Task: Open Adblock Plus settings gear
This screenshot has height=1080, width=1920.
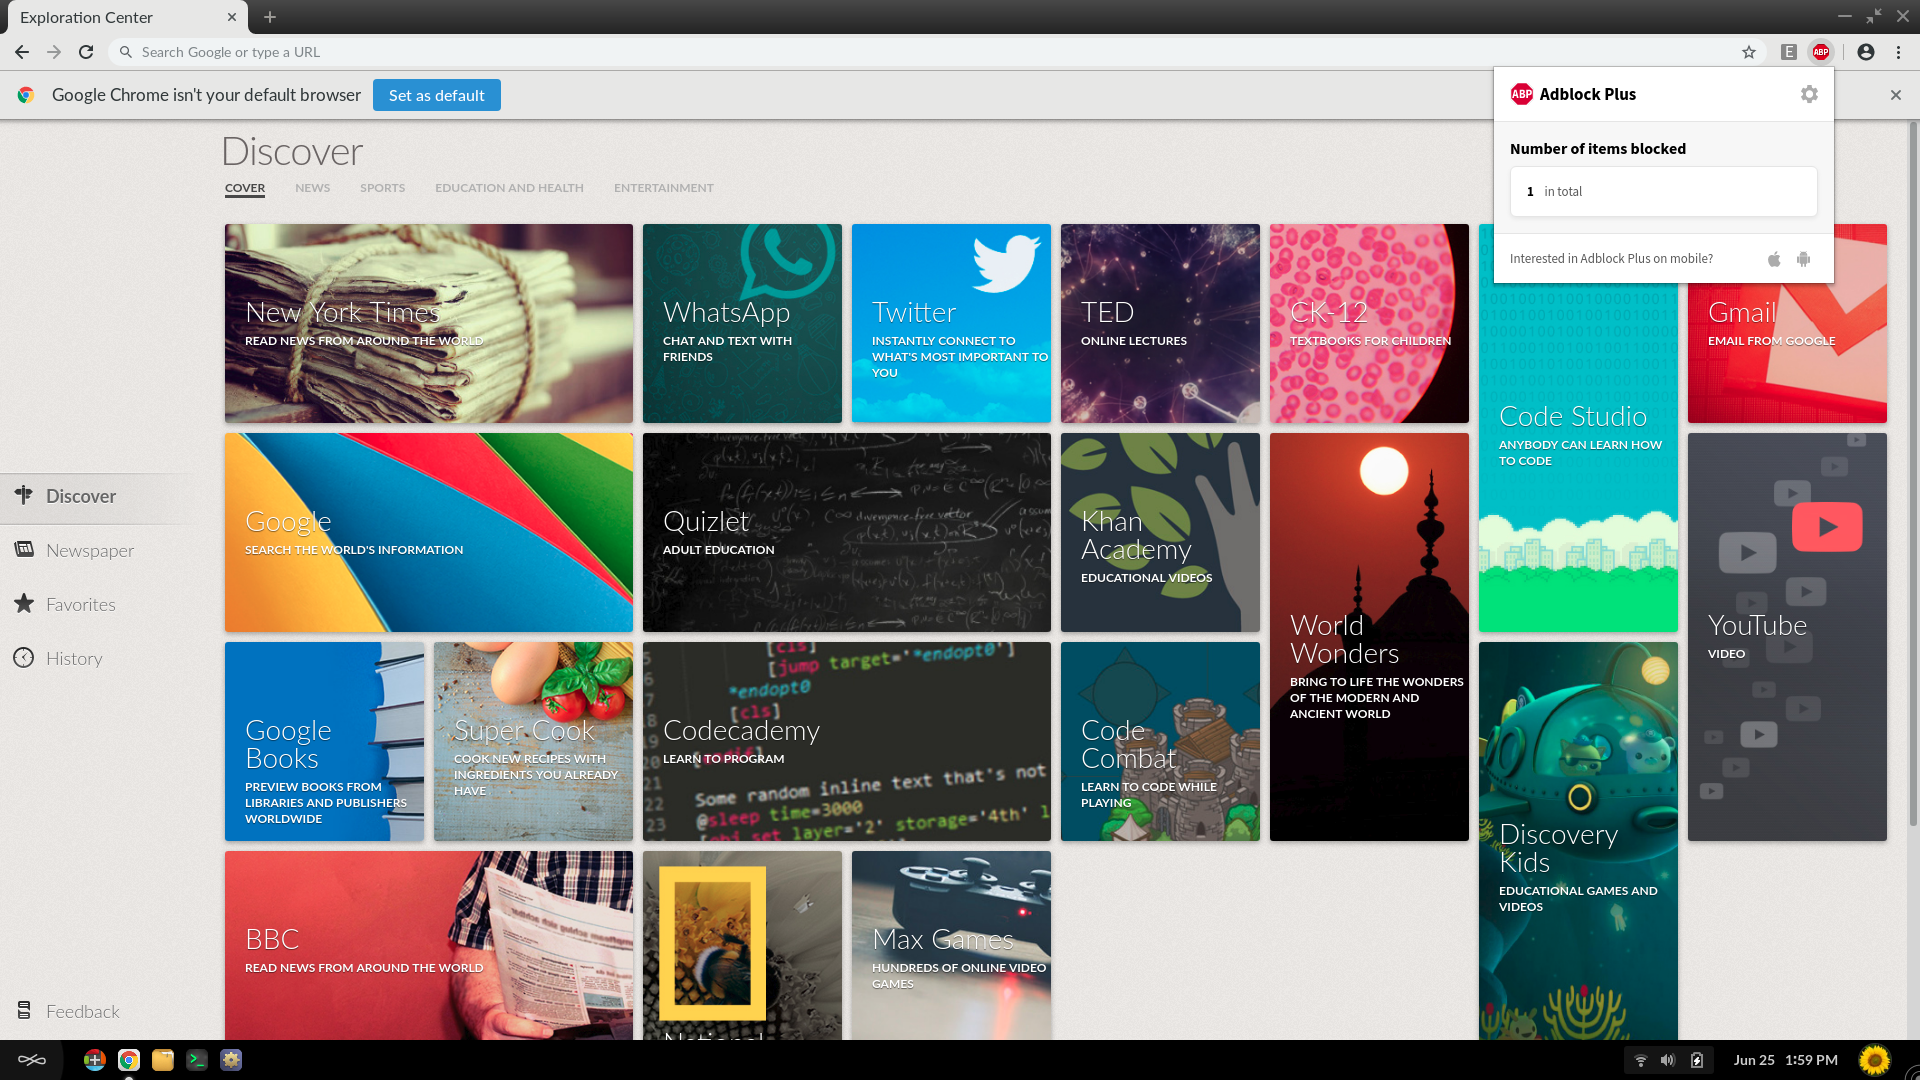Action: coord(1809,94)
